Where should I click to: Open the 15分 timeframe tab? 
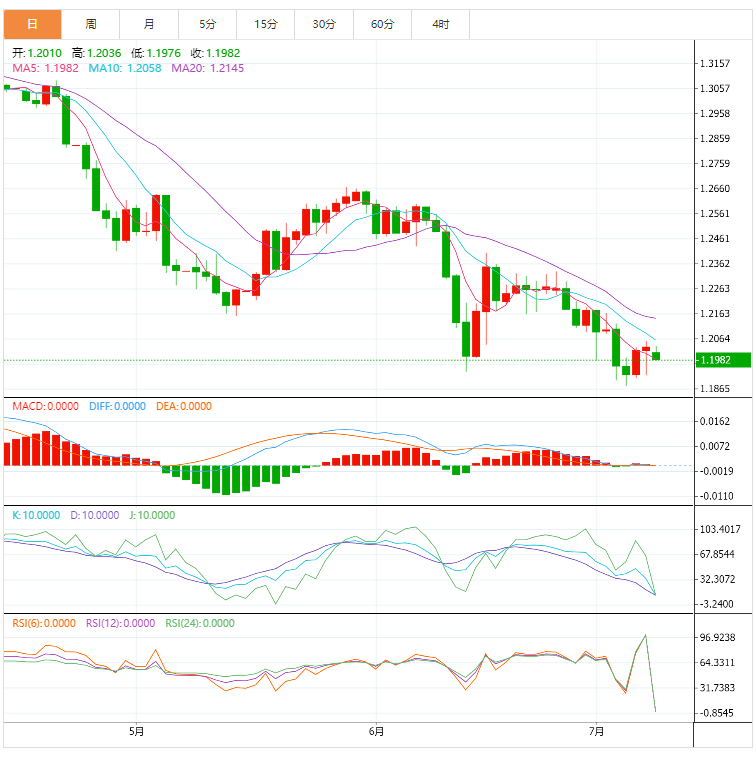click(266, 24)
